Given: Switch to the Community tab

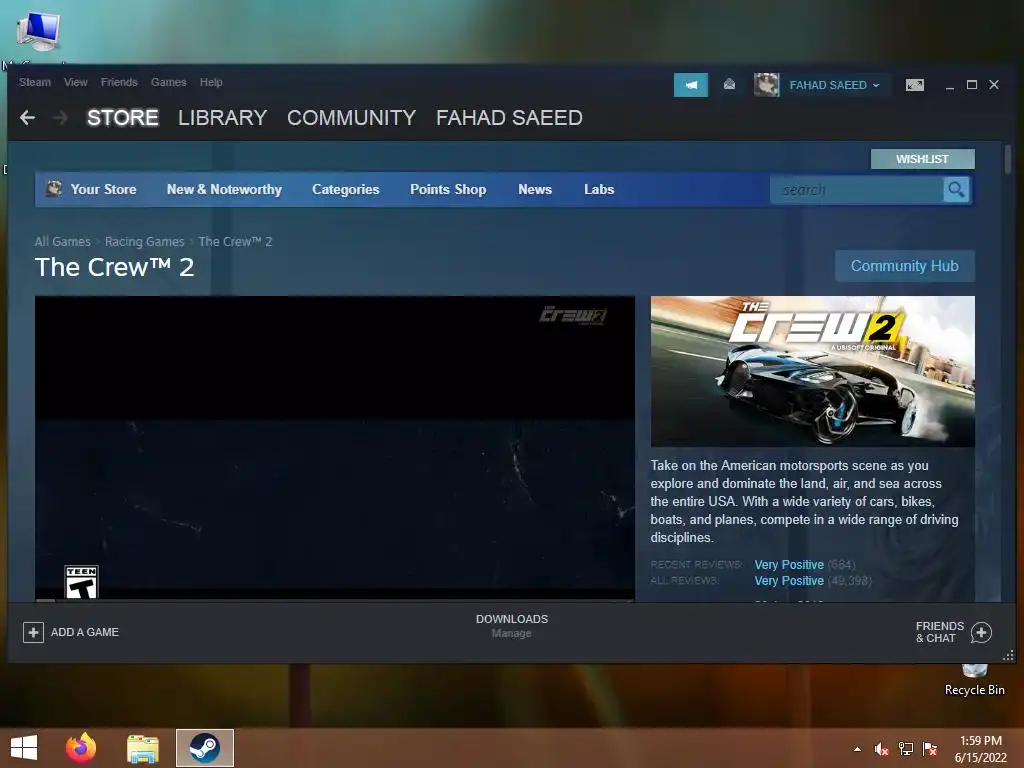Looking at the screenshot, I should click(x=351, y=118).
